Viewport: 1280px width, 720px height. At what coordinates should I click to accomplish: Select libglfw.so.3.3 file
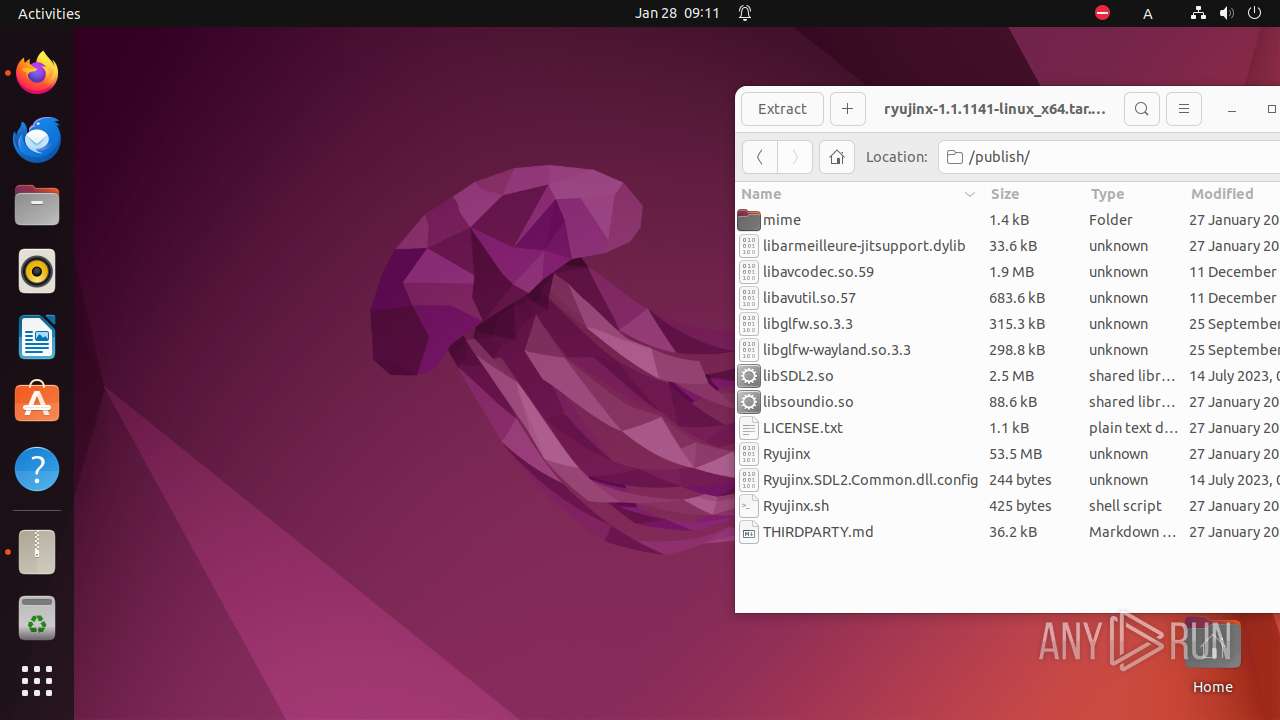1007,324
